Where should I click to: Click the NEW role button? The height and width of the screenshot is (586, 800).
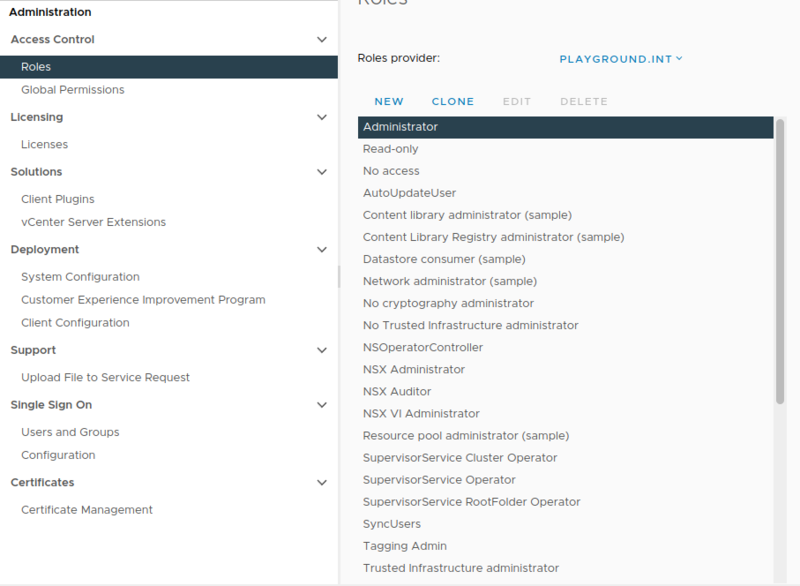[x=389, y=102]
